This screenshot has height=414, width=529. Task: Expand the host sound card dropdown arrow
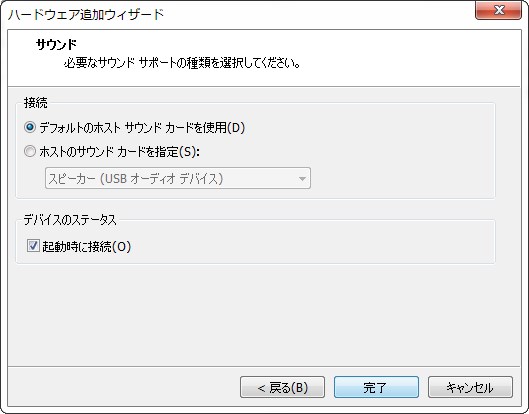coord(302,178)
